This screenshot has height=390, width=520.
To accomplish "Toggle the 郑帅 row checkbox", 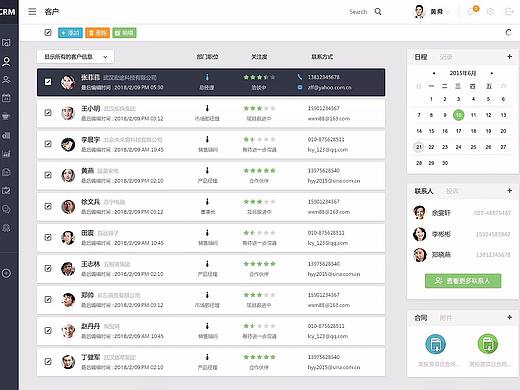I will [48, 299].
